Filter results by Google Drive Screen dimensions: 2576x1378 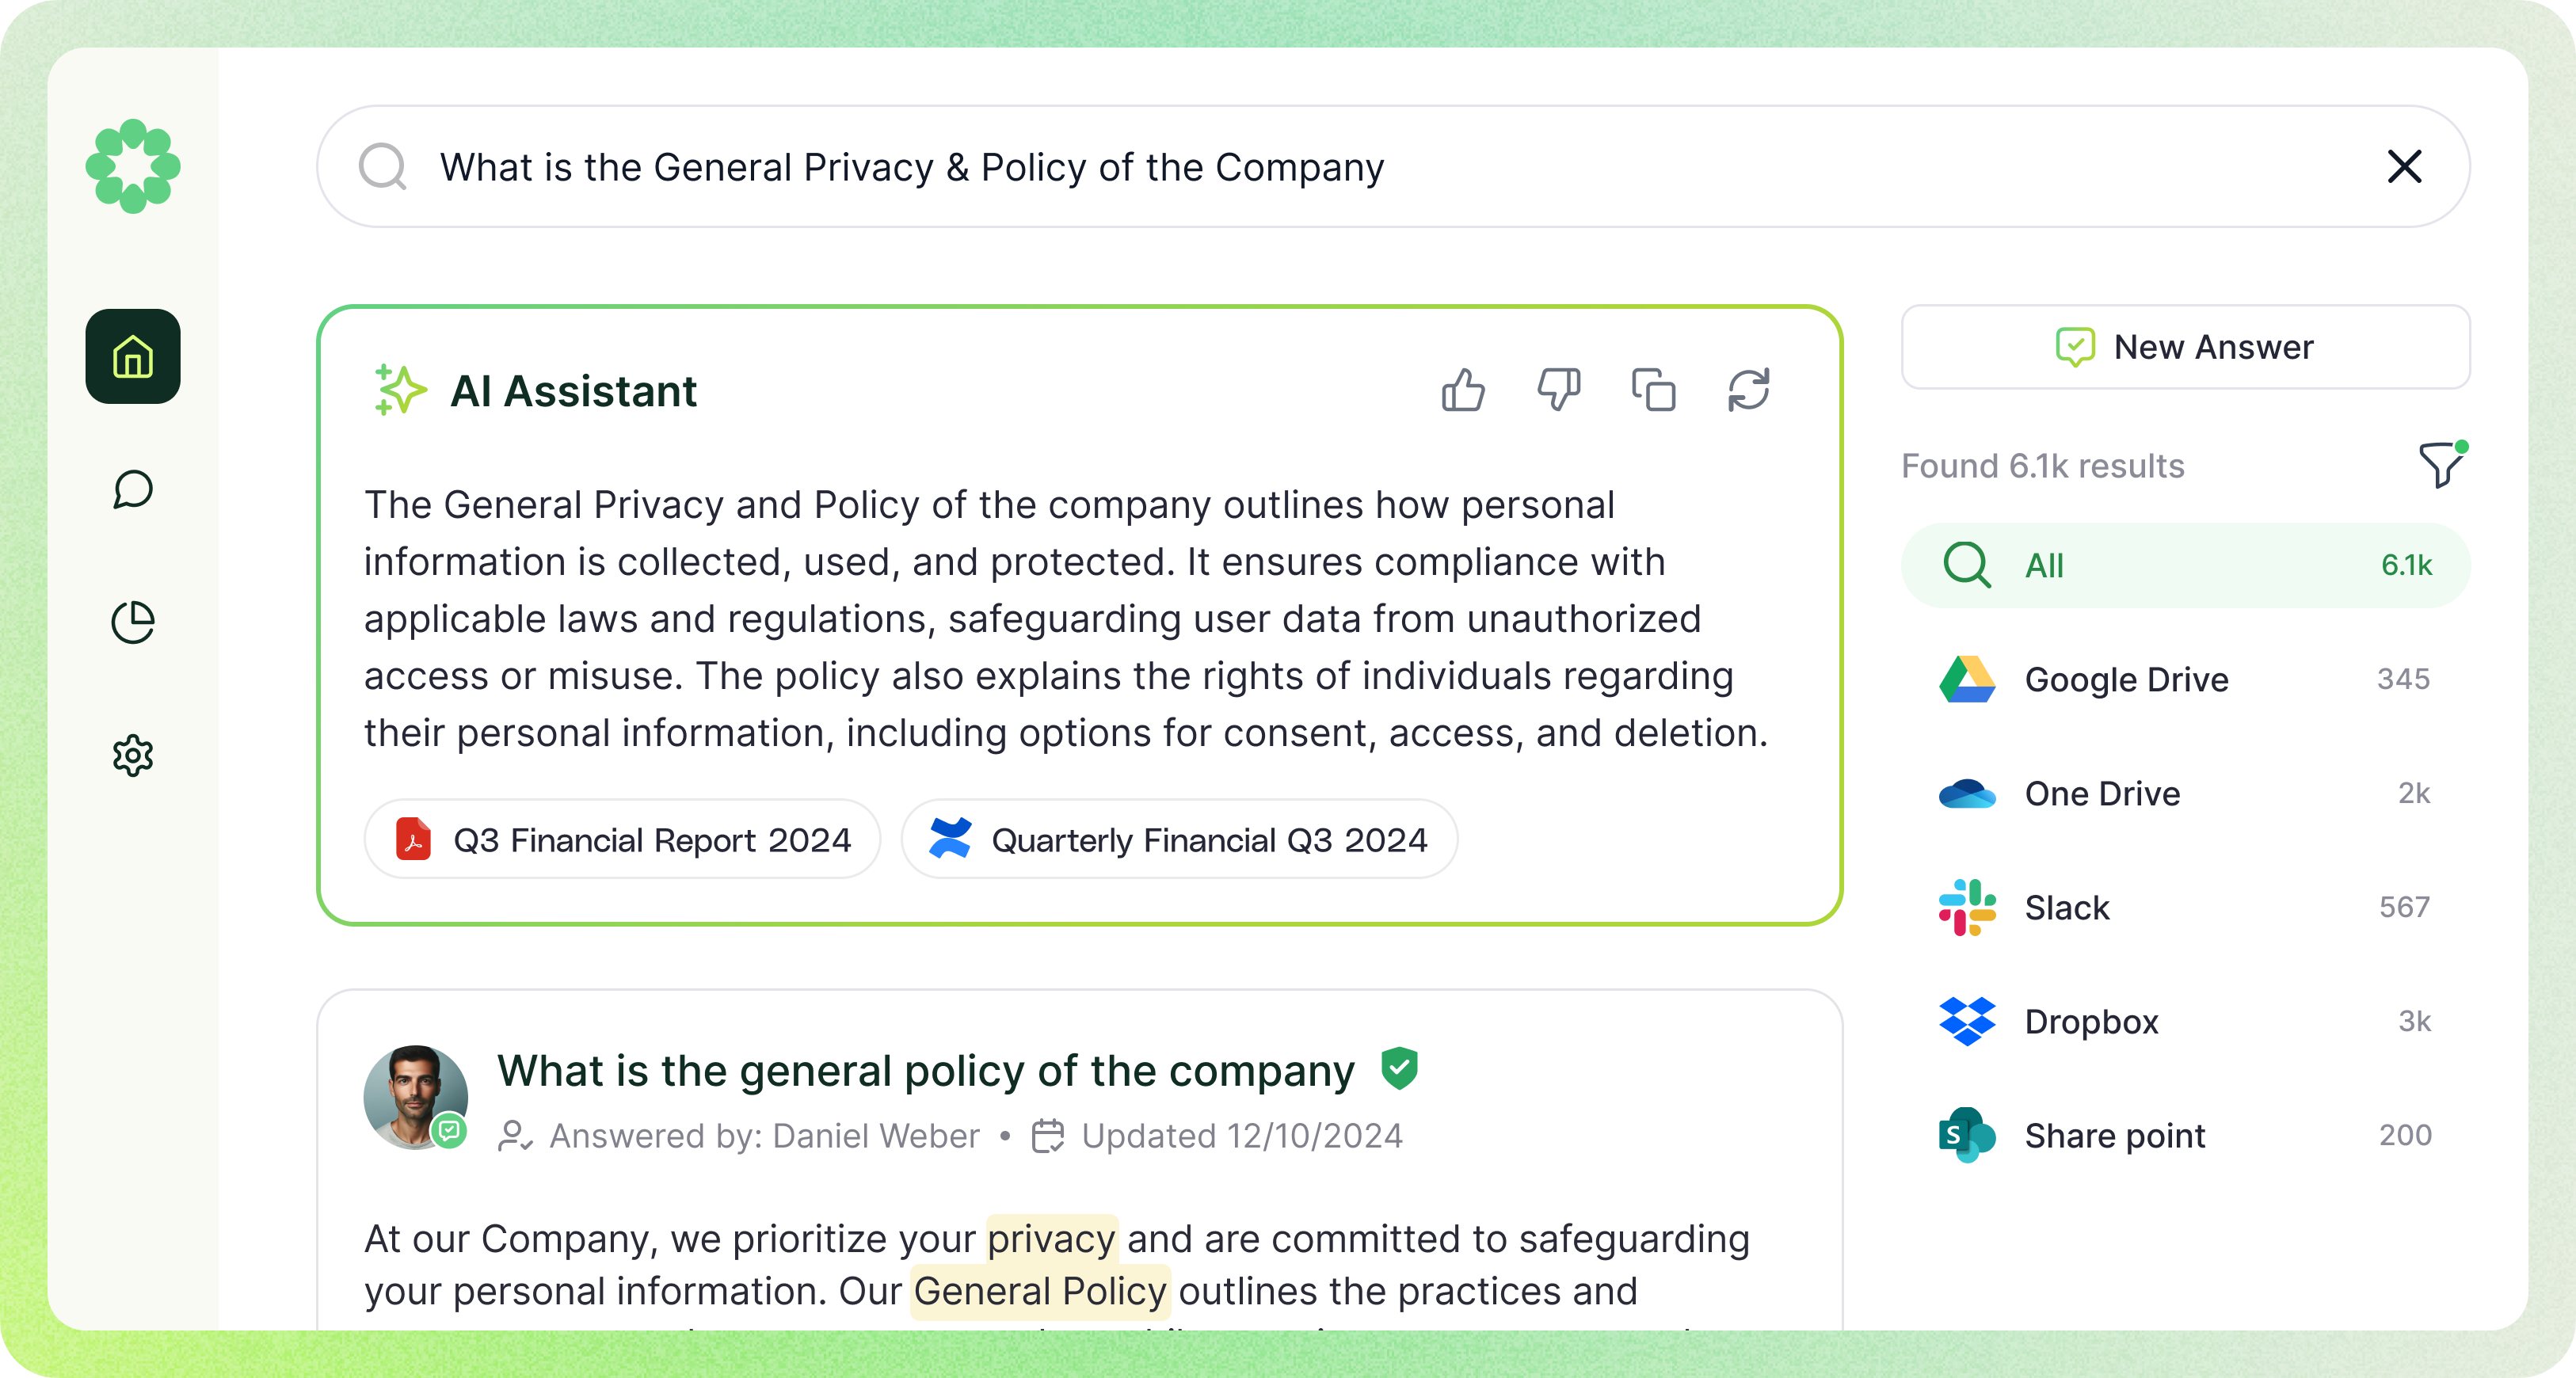coord(2185,679)
